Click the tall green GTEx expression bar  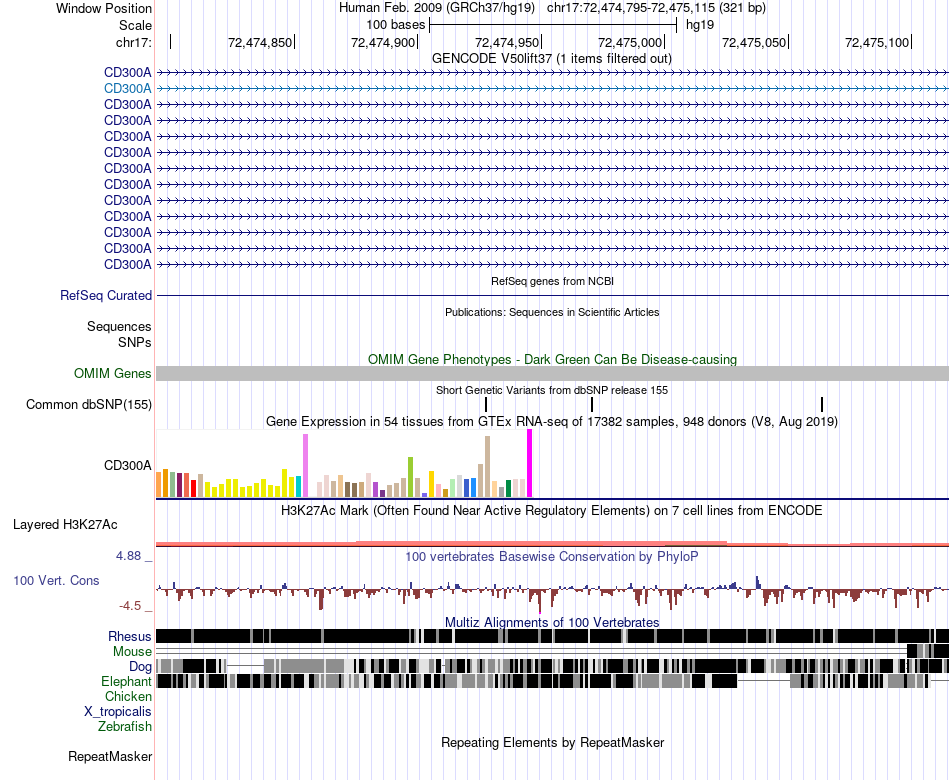pos(410,477)
